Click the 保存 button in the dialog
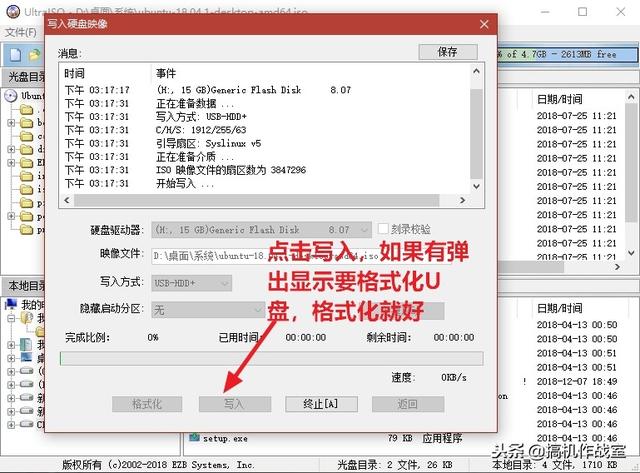The width and height of the screenshot is (640, 473). tap(448, 52)
